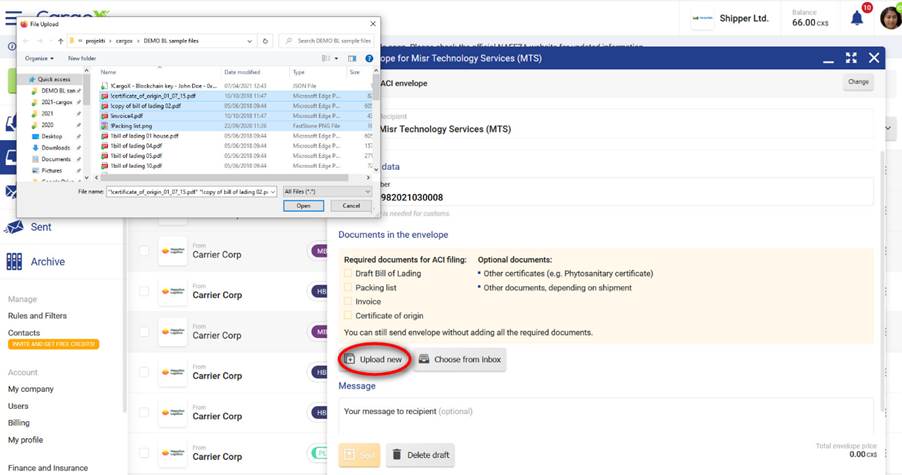The height and width of the screenshot is (475, 902).
Task: Open the 2021-cargox quick access folder
Action: pos(56,102)
